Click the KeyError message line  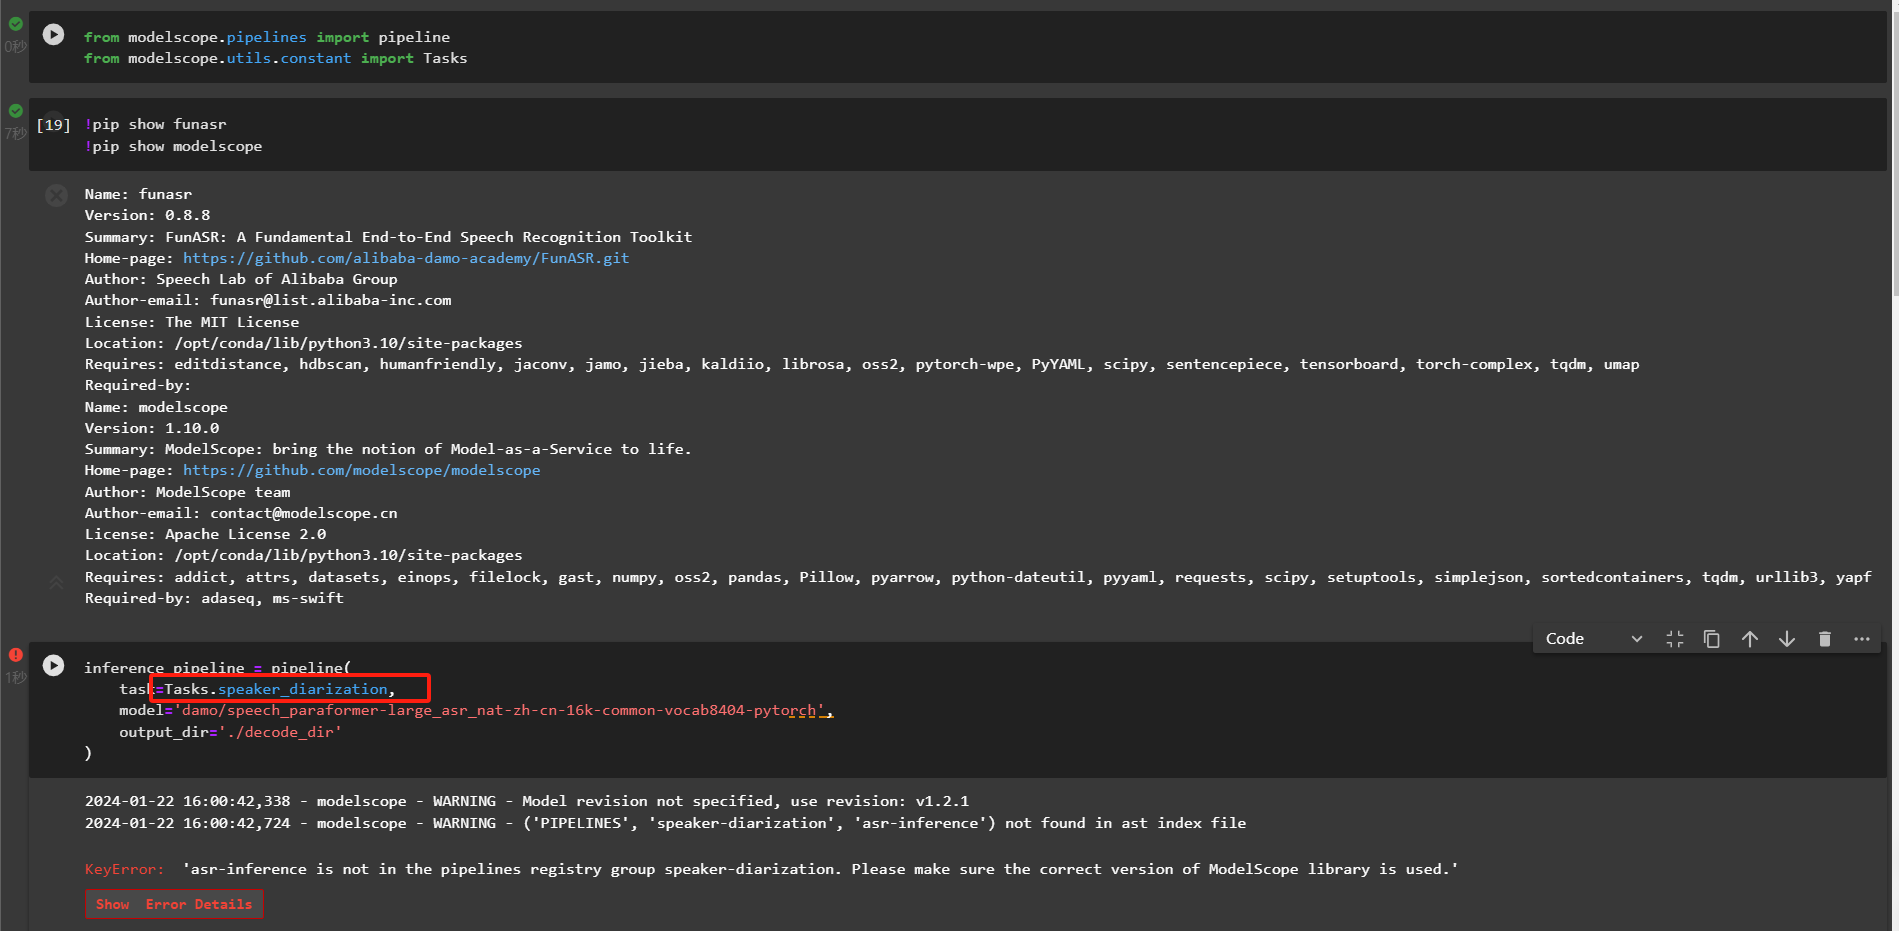(x=771, y=869)
